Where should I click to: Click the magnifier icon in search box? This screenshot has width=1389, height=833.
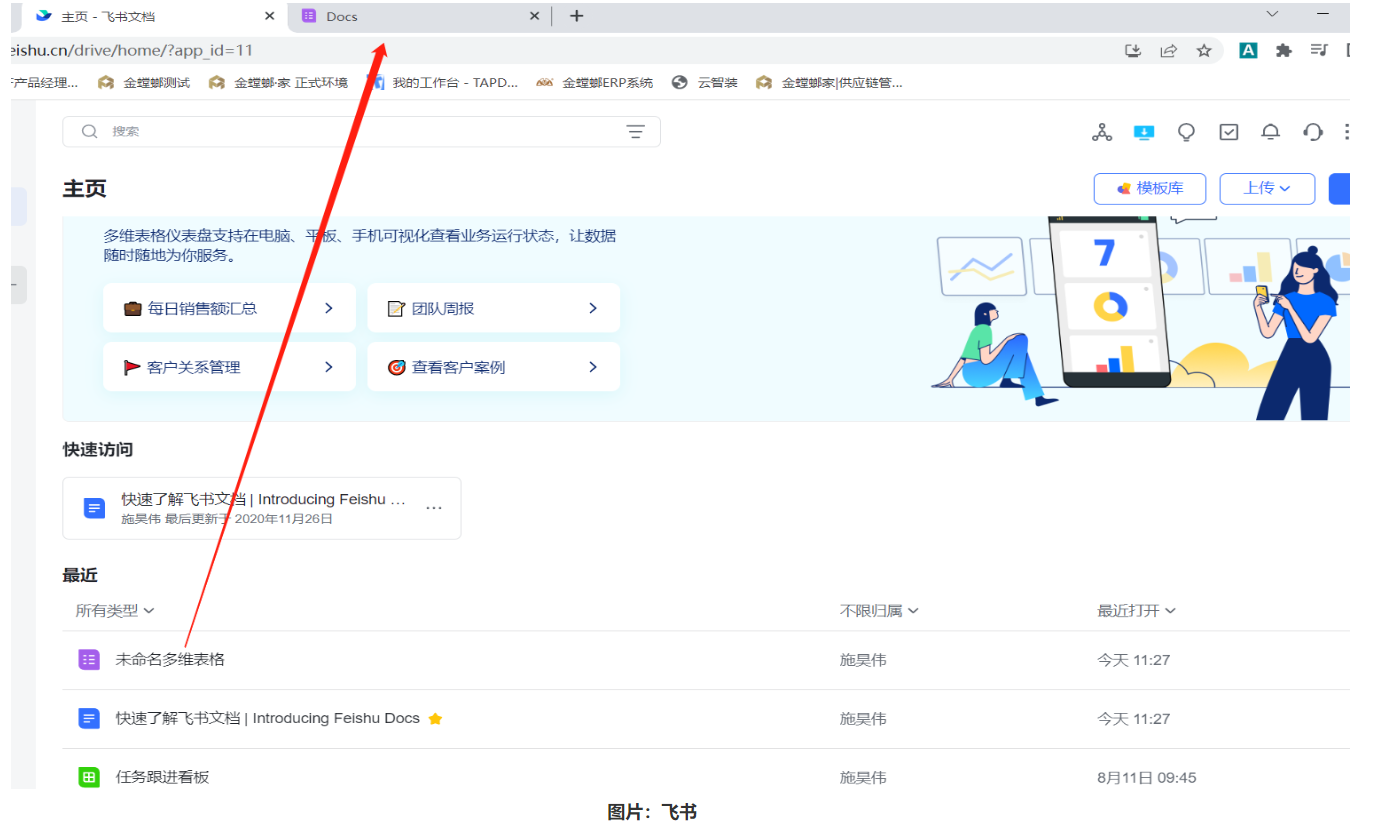click(90, 131)
